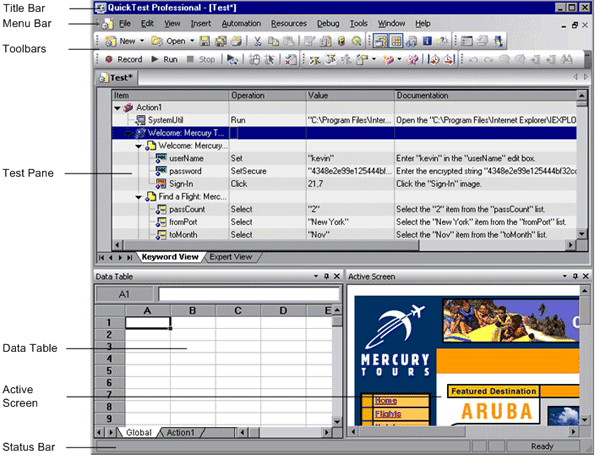Viewport: 600px width, 460px height.
Task: Click the End Transaction clock icon
Action: tap(449, 60)
